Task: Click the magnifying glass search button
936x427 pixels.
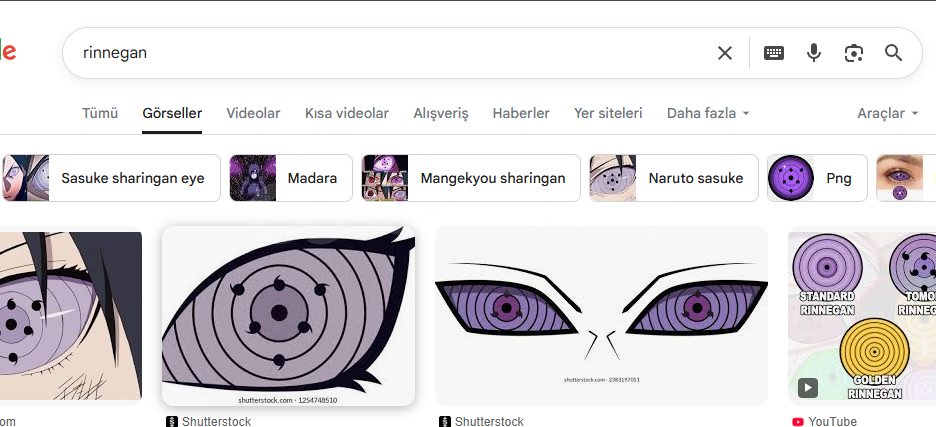Action: tap(893, 53)
